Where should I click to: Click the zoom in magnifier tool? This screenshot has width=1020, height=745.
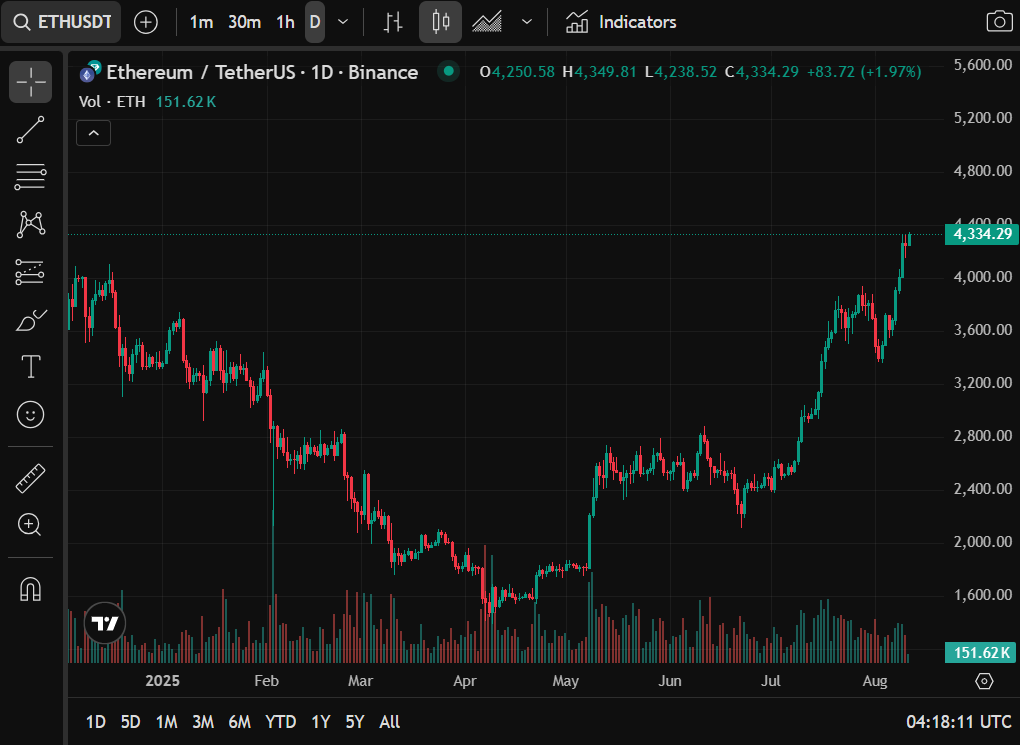pyautogui.click(x=31, y=525)
